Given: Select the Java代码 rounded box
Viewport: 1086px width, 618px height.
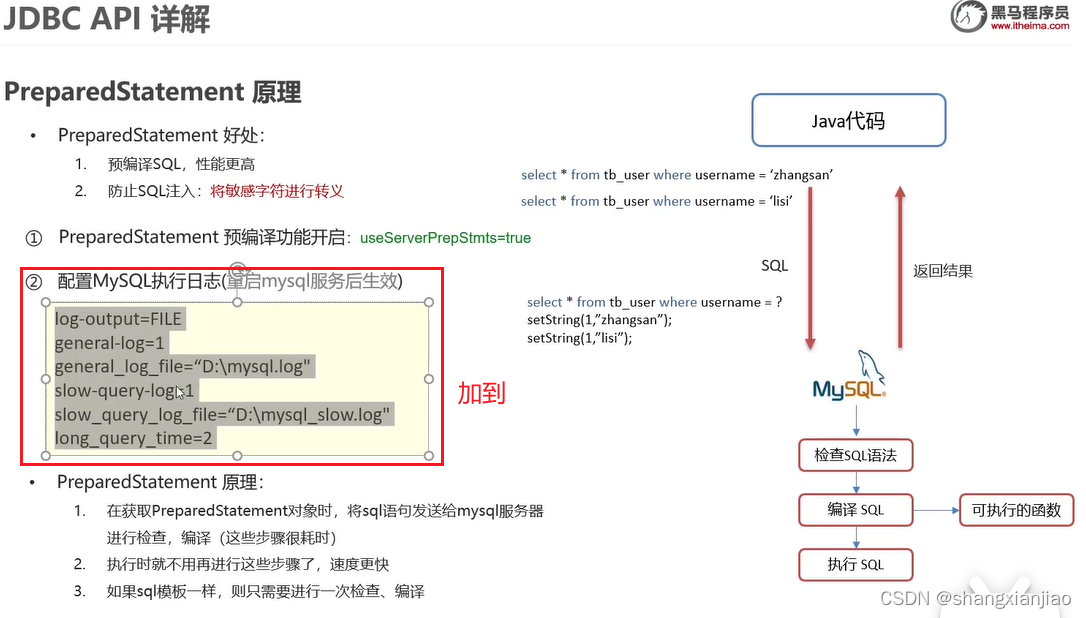Looking at the screenshot, I should (848, 120).
